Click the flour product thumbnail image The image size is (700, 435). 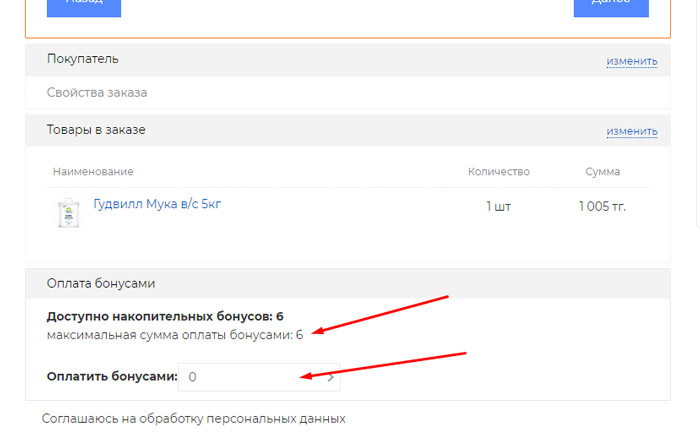69,213
